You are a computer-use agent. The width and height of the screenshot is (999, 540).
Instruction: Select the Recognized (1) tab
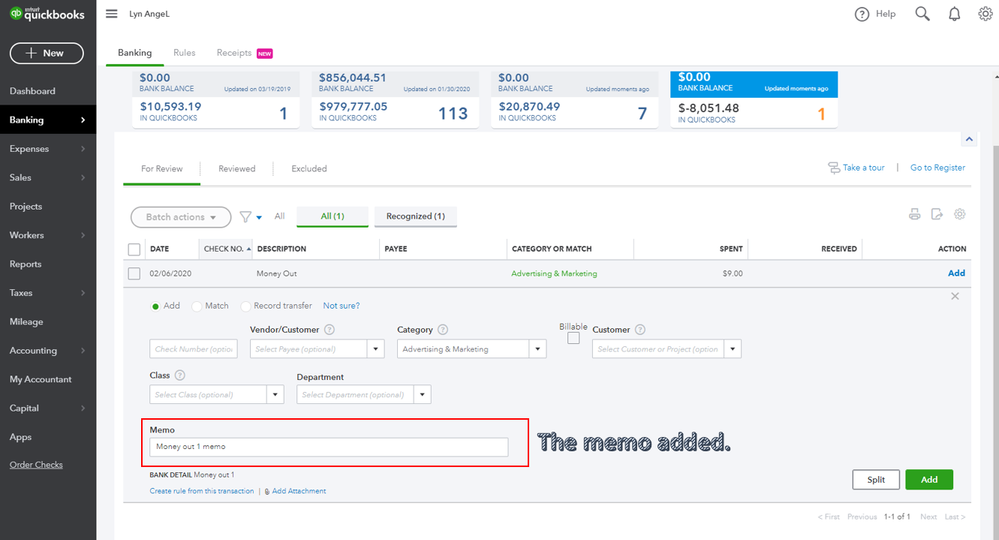point(415,217)
